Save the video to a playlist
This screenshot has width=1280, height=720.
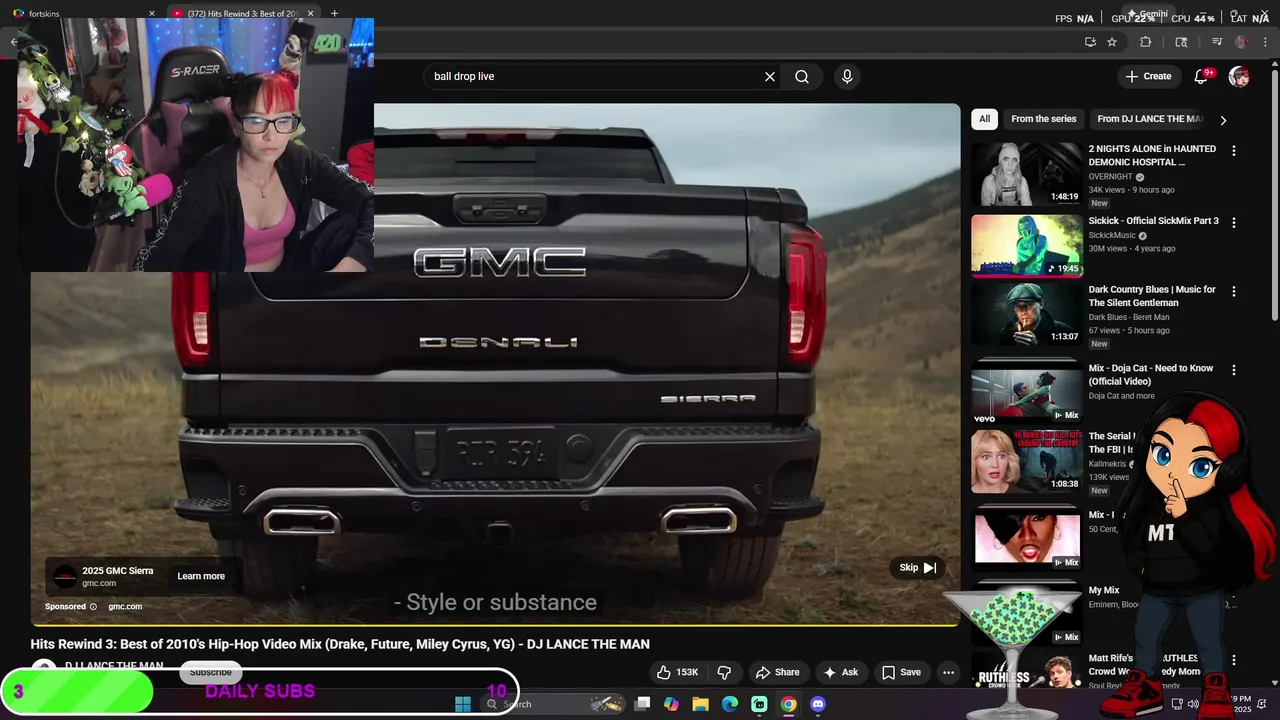[900, 672]
